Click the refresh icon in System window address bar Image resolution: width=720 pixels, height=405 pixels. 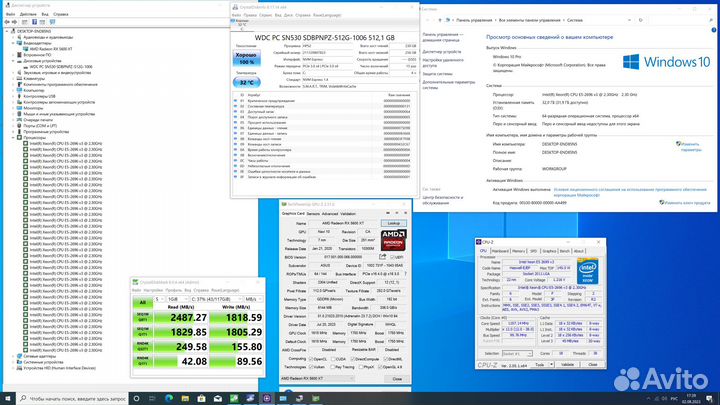click(x=641, y=20)
